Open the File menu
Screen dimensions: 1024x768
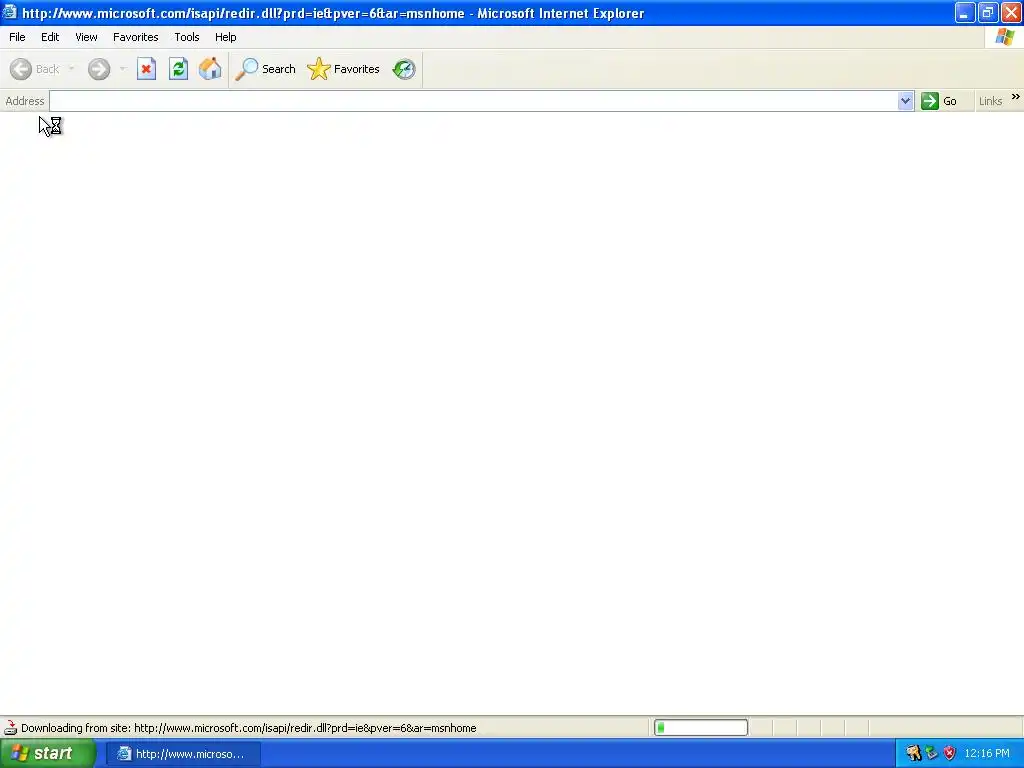pyautogui.click(x=17, y=37)
